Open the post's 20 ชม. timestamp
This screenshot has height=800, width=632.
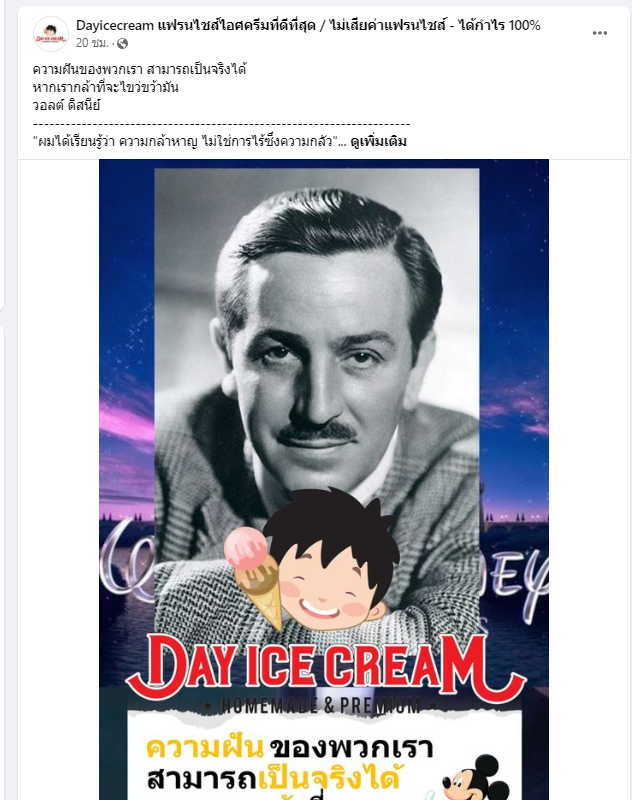[x=92, y=43]
